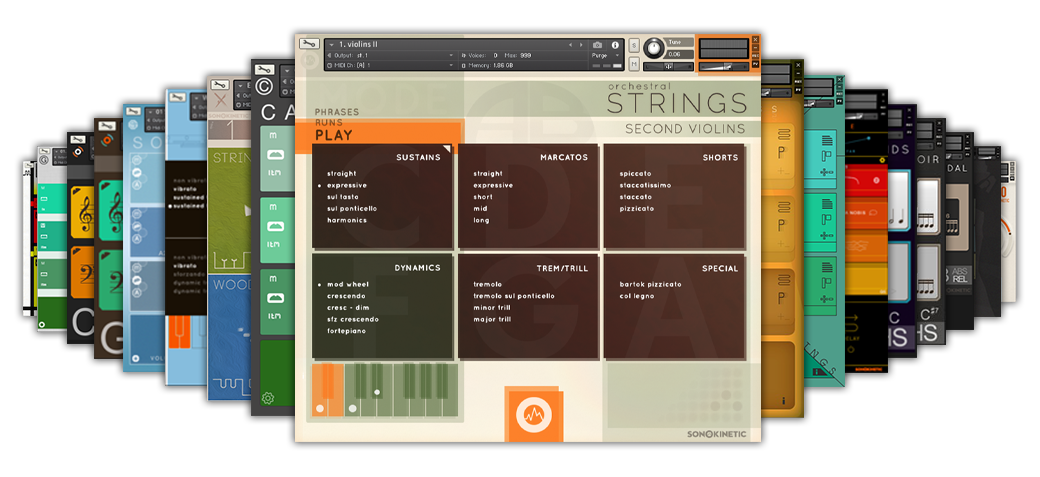Go to next instrument with right arrow
The height and width of the screenshot is (477, 1040).
click(579, 45)
